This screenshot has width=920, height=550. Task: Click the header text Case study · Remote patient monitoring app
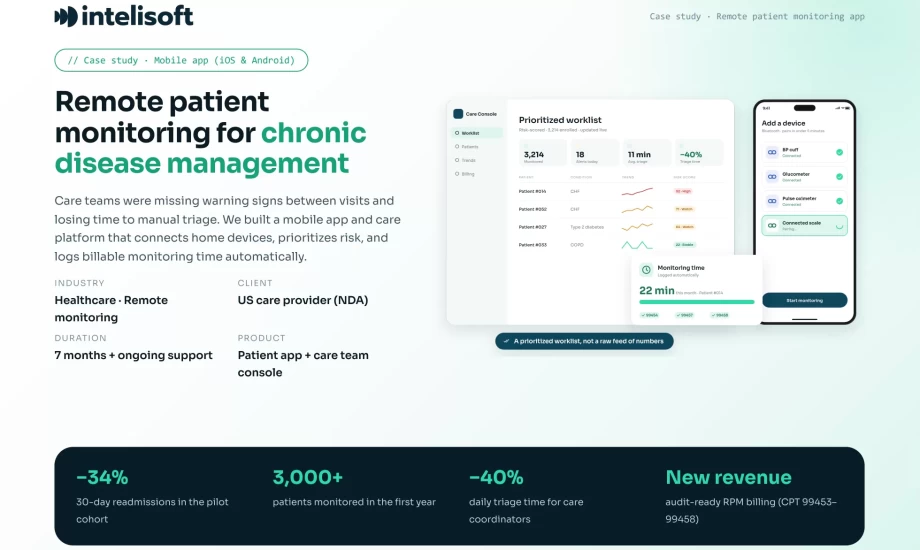[x=757, y=16]
